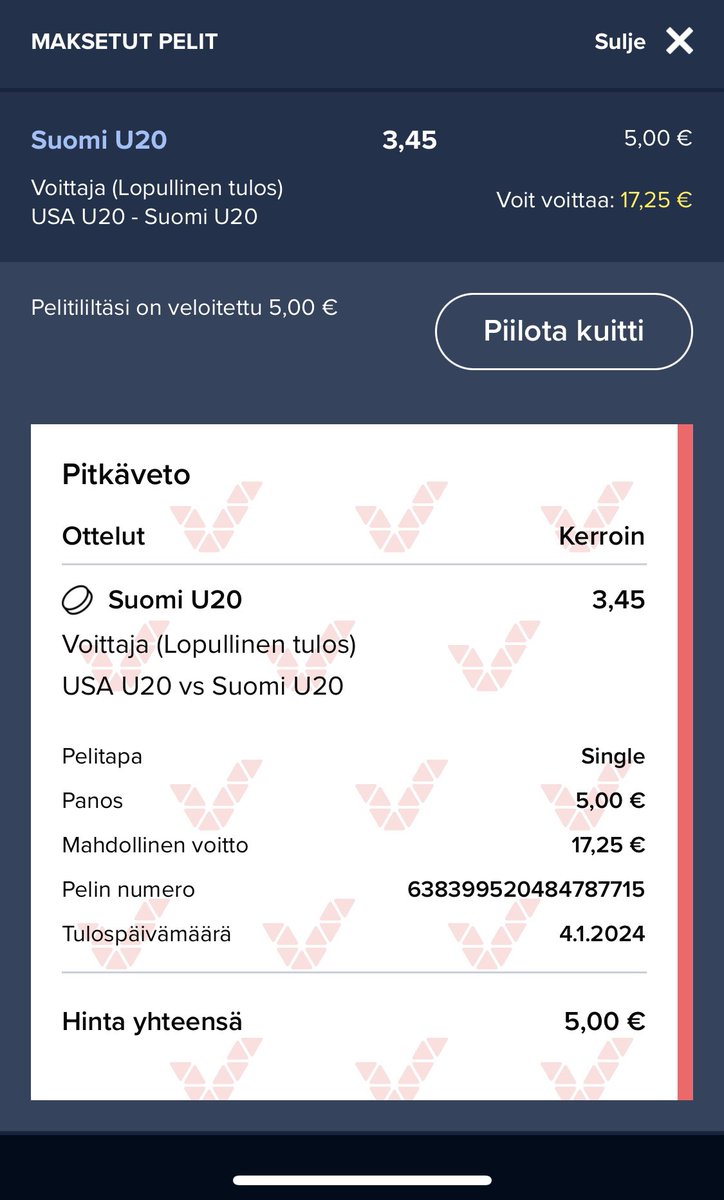Open the blue Suomi U20 selection link

tap(99, 140)
